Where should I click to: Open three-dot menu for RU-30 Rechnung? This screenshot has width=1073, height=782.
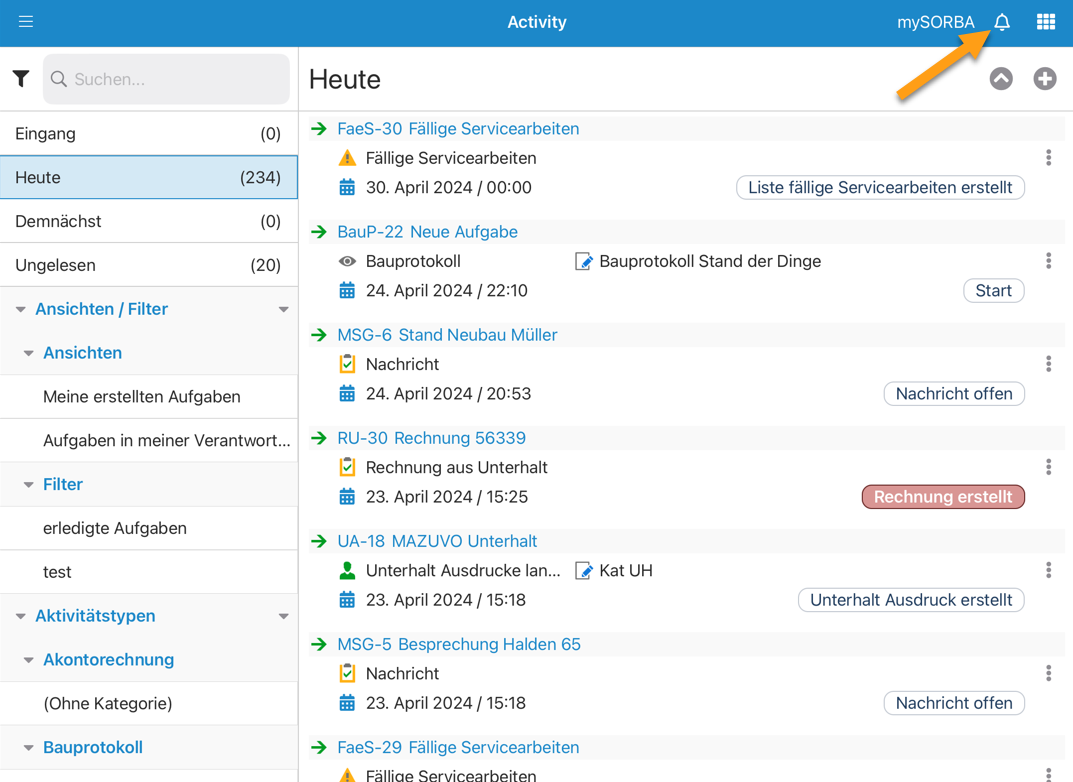(1048, 467)
